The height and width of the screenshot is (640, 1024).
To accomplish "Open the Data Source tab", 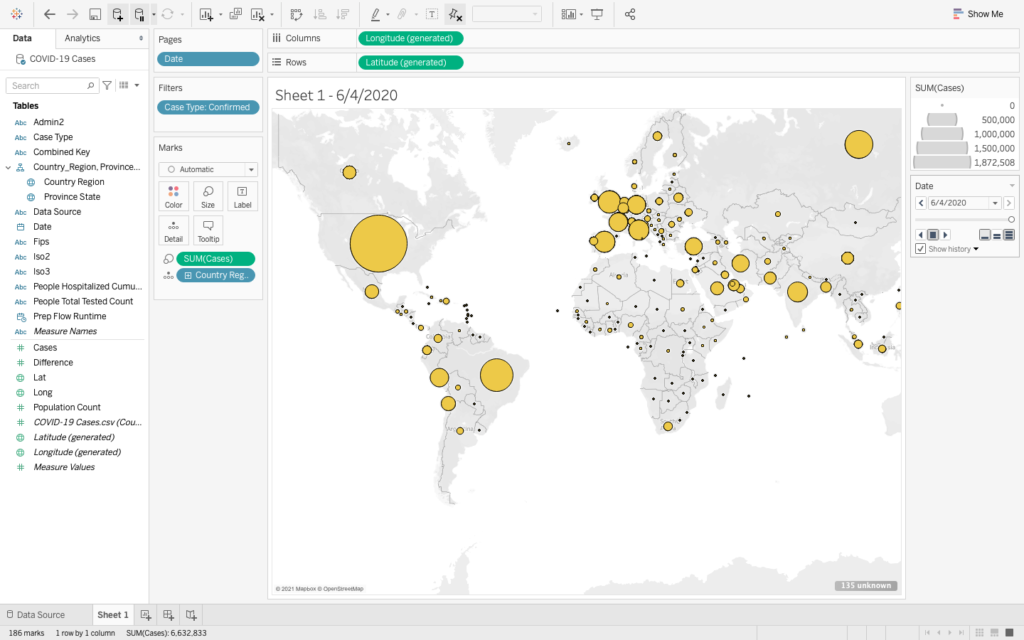I will (38, 614).
